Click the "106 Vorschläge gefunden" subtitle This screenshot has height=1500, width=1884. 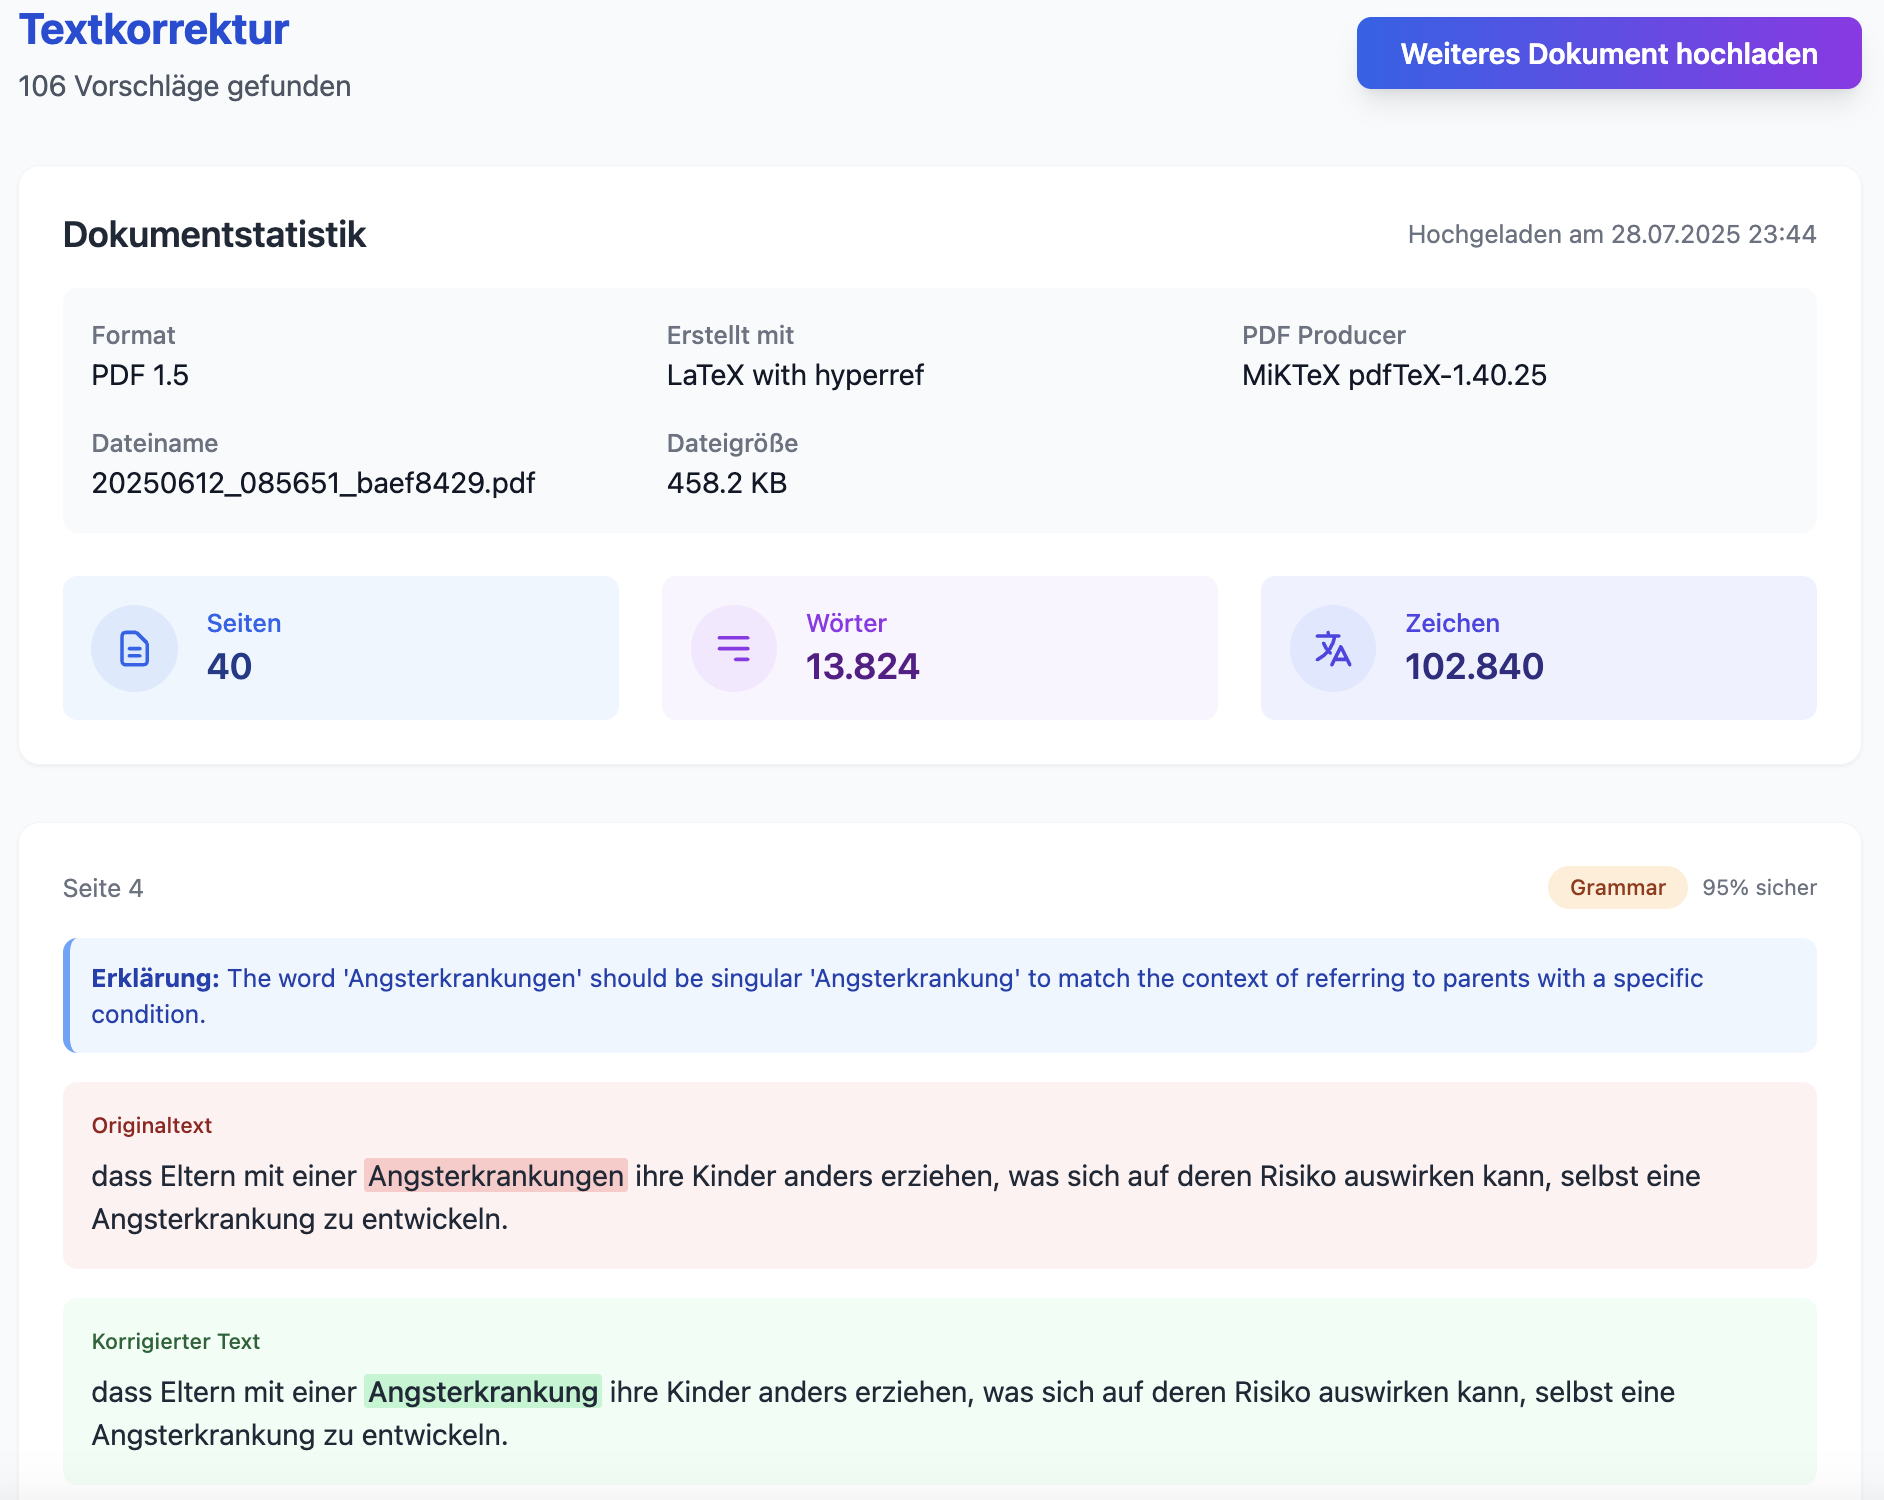[x=185, y=86]
